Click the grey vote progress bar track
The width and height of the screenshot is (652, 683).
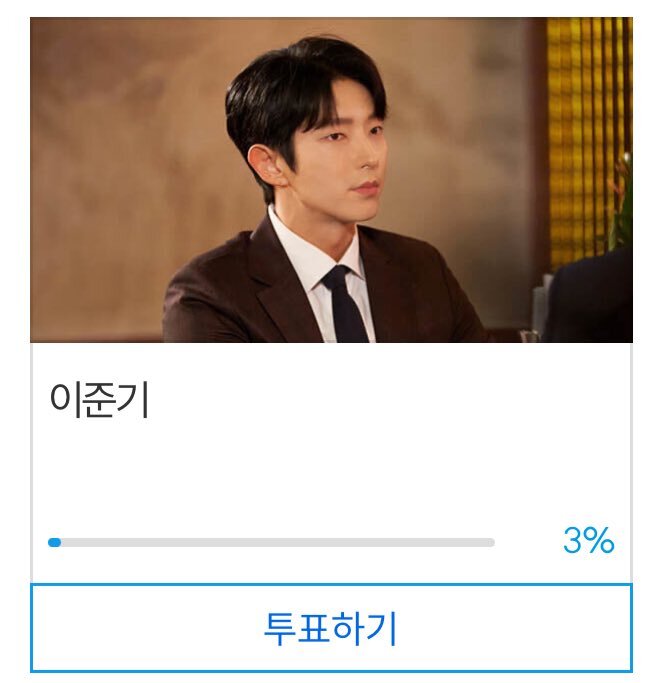click(x=271, y=542)
